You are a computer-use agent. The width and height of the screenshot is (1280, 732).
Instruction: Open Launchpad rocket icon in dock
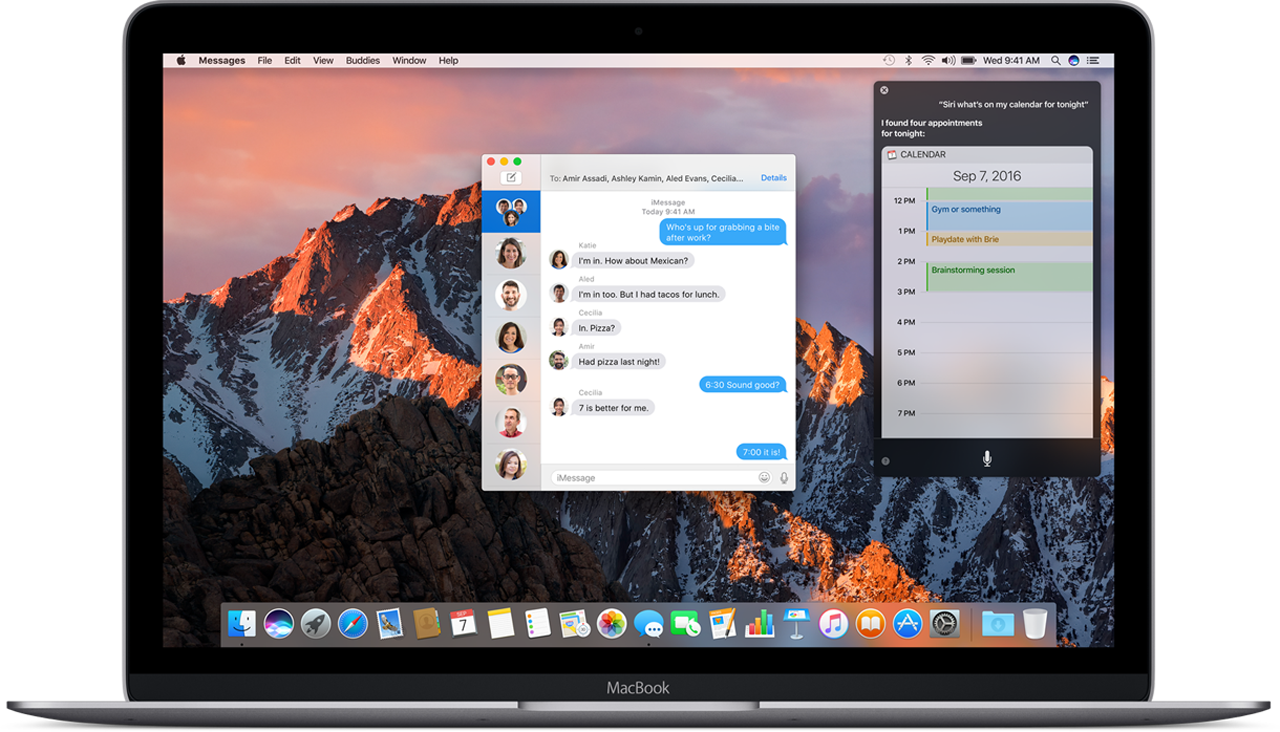point(316,624)
